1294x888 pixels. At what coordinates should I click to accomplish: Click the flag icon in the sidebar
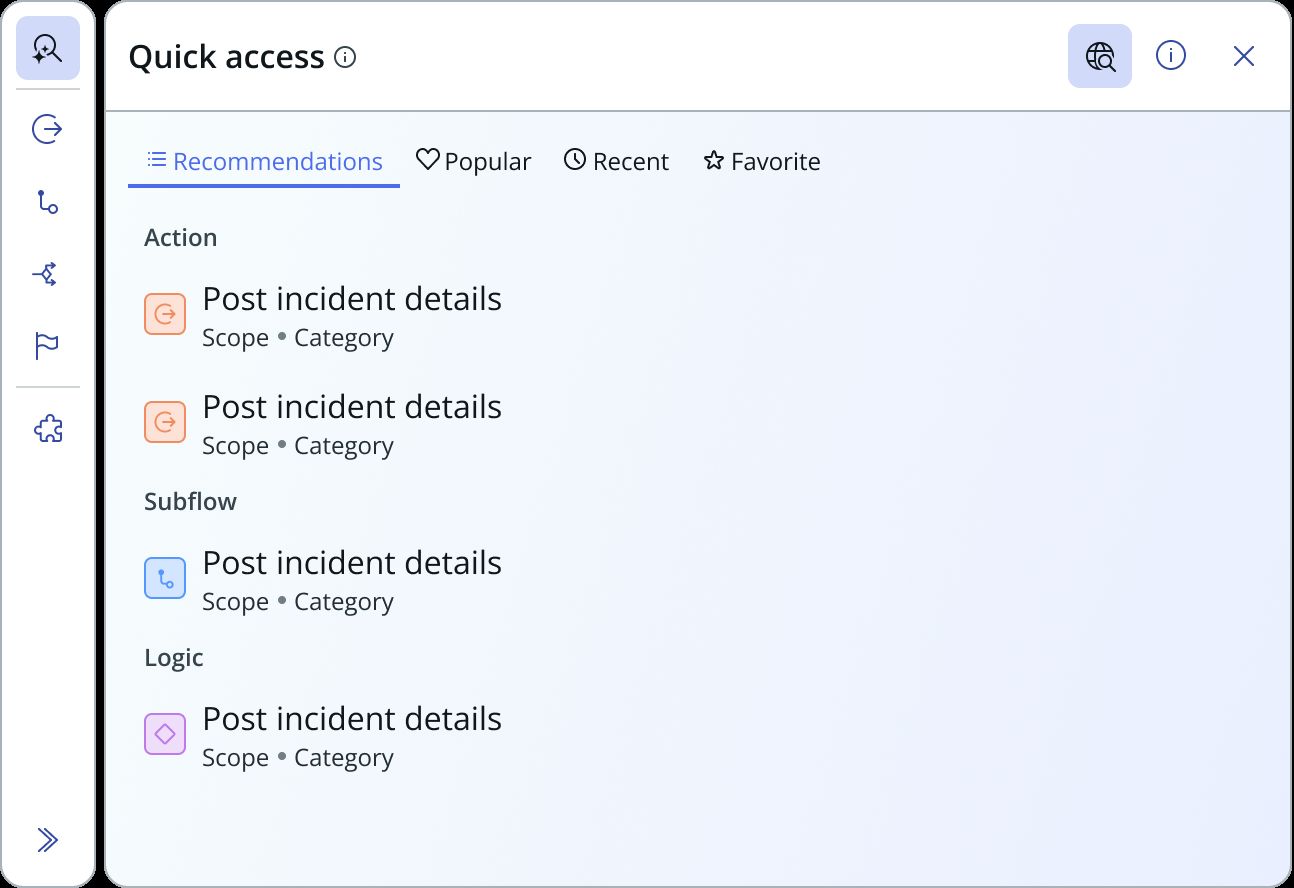pyautogui.click(x=48, y=346)
